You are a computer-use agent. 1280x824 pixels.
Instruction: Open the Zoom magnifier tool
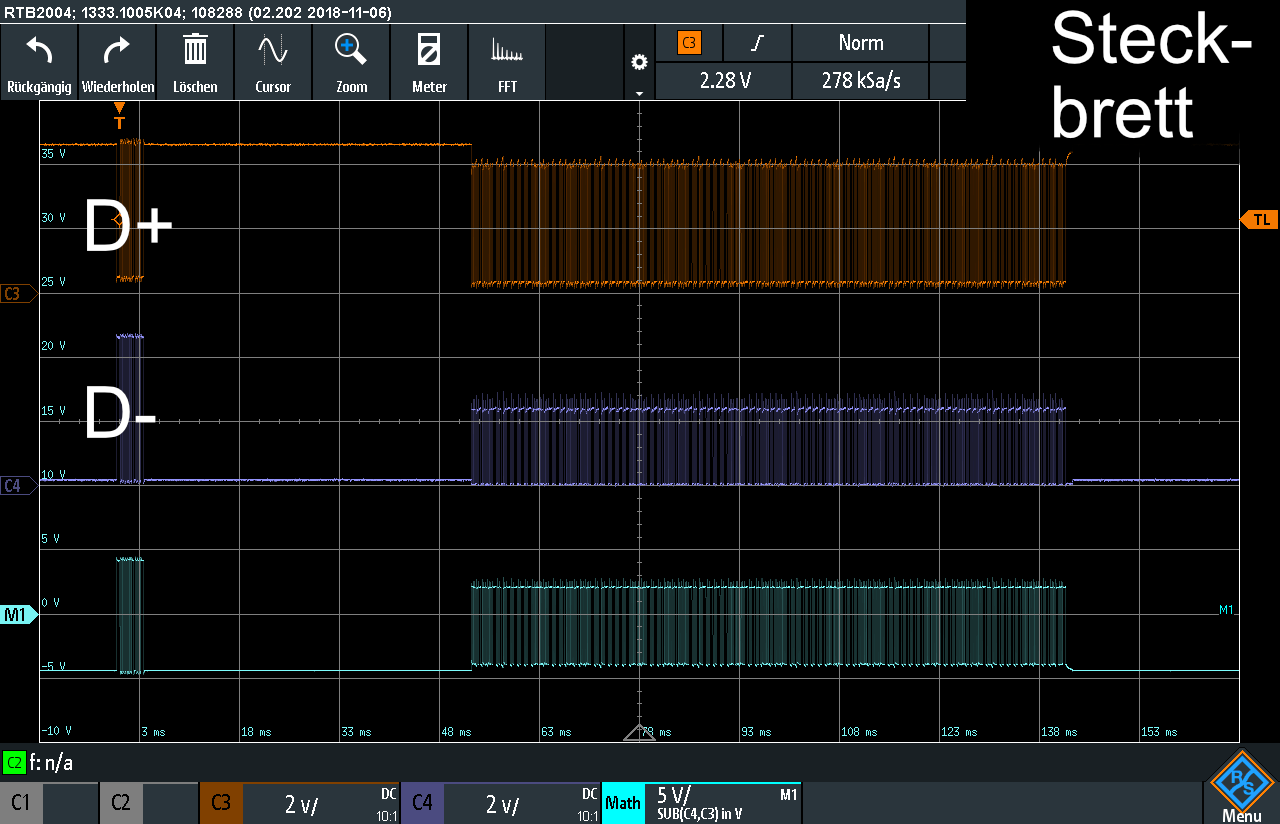pyautogui.click(x=351, y=62)
